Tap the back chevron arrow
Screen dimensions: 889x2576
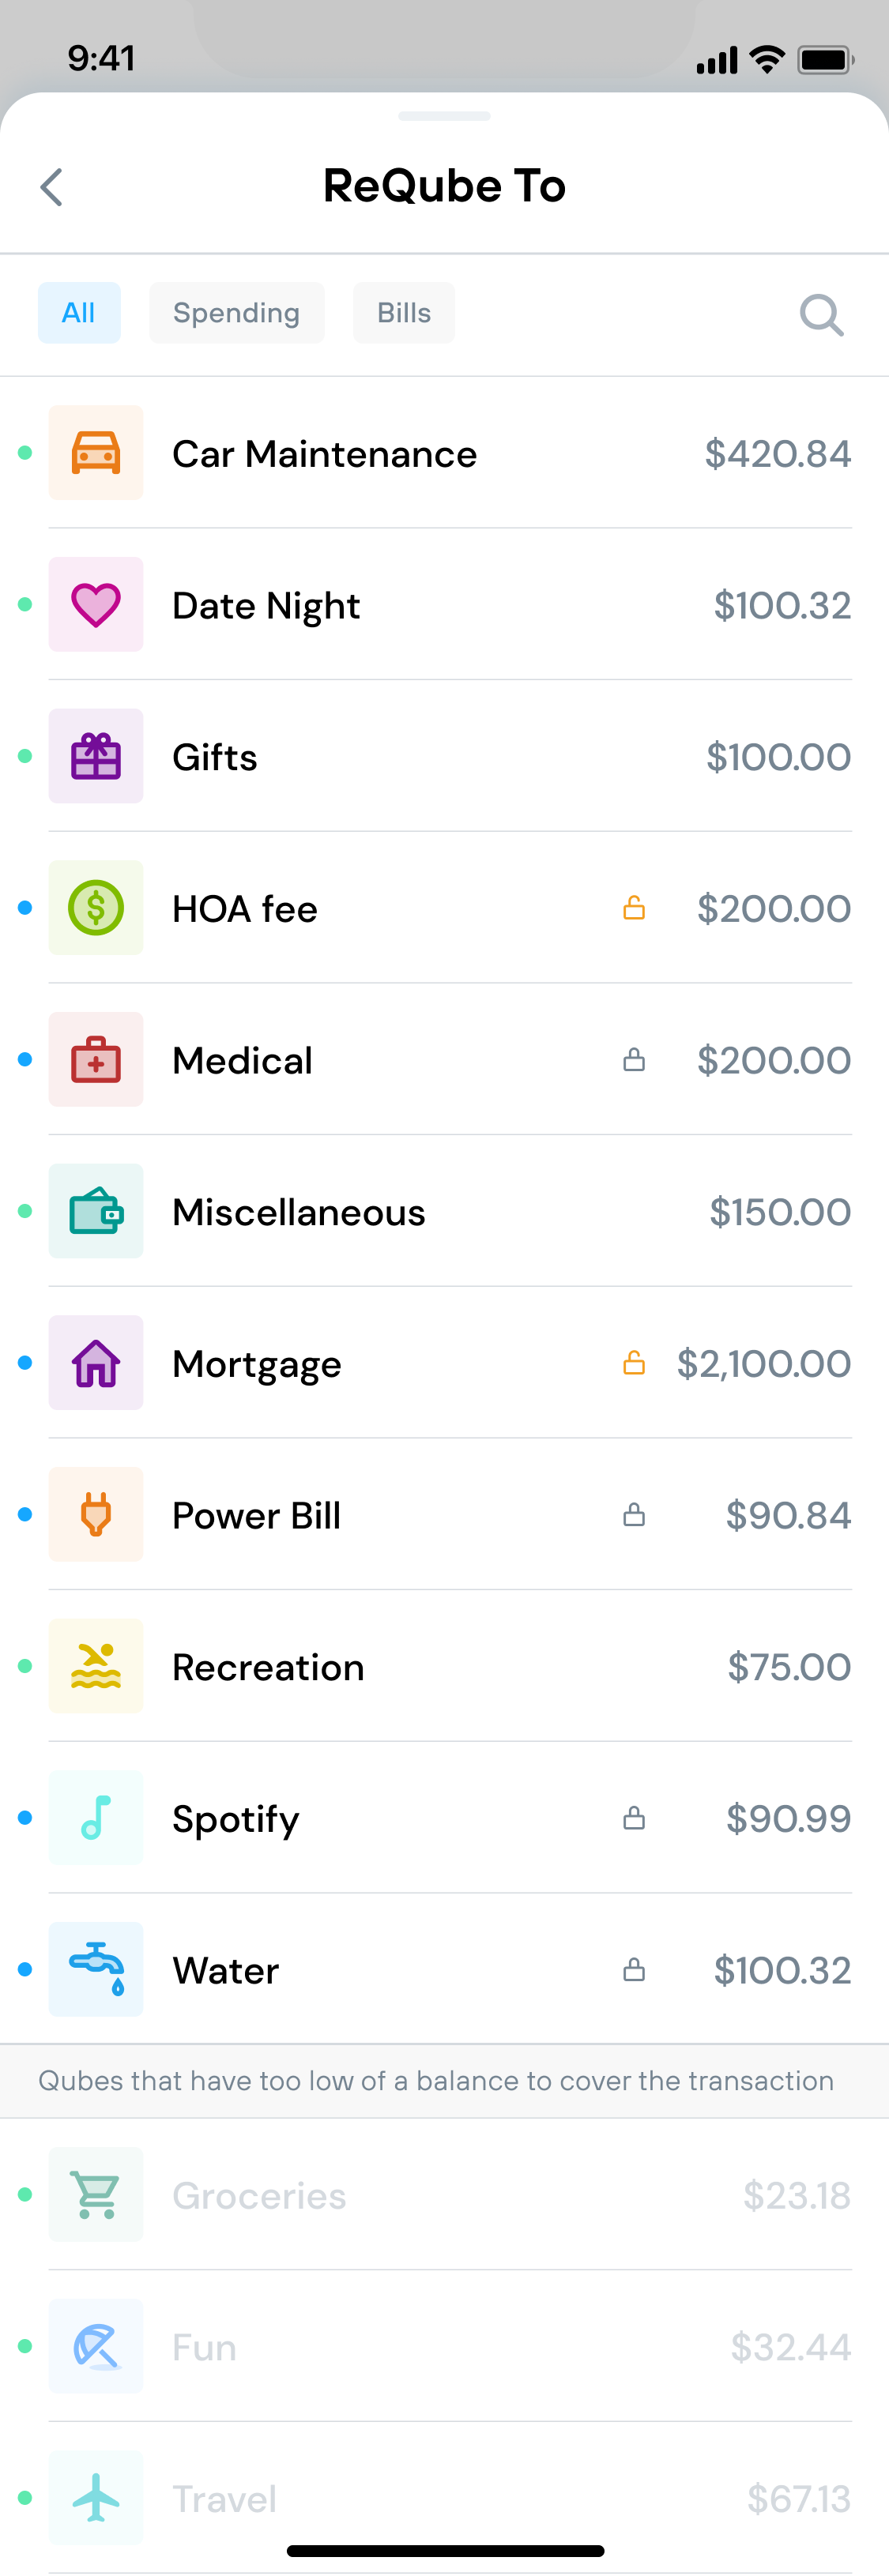point(52,187)
